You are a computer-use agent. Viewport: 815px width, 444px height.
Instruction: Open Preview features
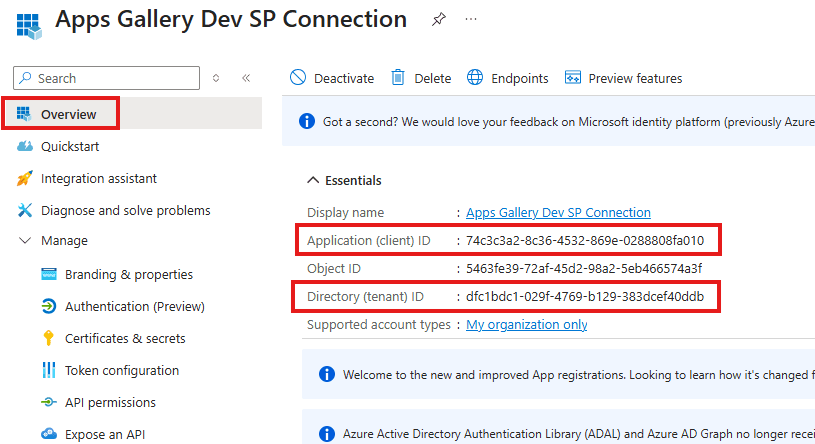pos(635,79)
